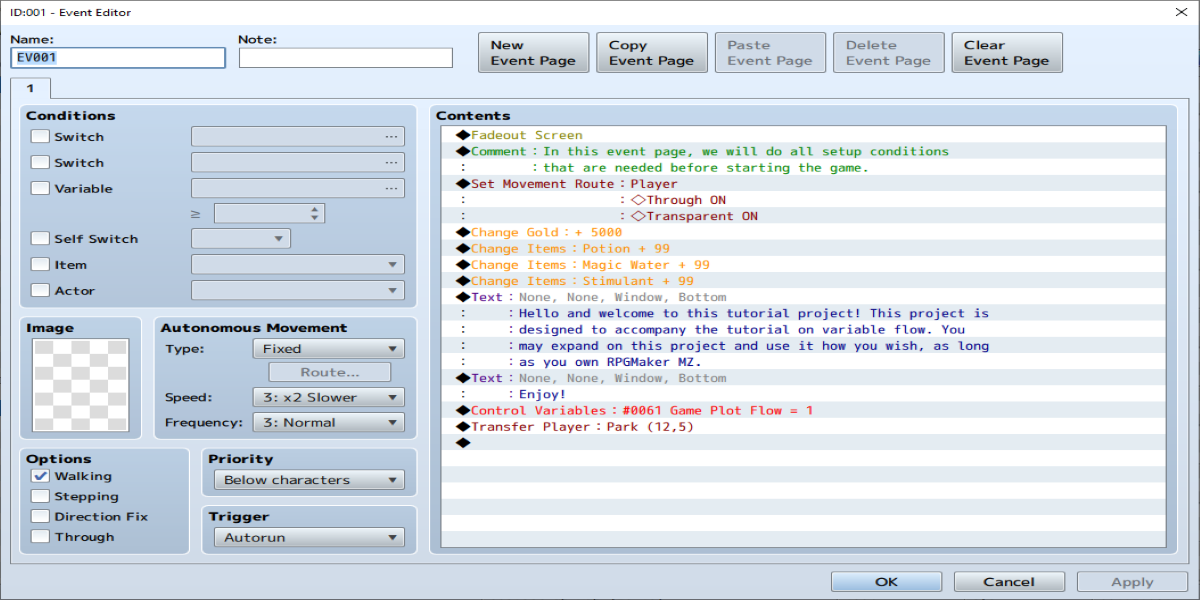Click the Note input field
Viewport: 1200px width, 600px height.
pyautogui.click(x=345, y=58)
